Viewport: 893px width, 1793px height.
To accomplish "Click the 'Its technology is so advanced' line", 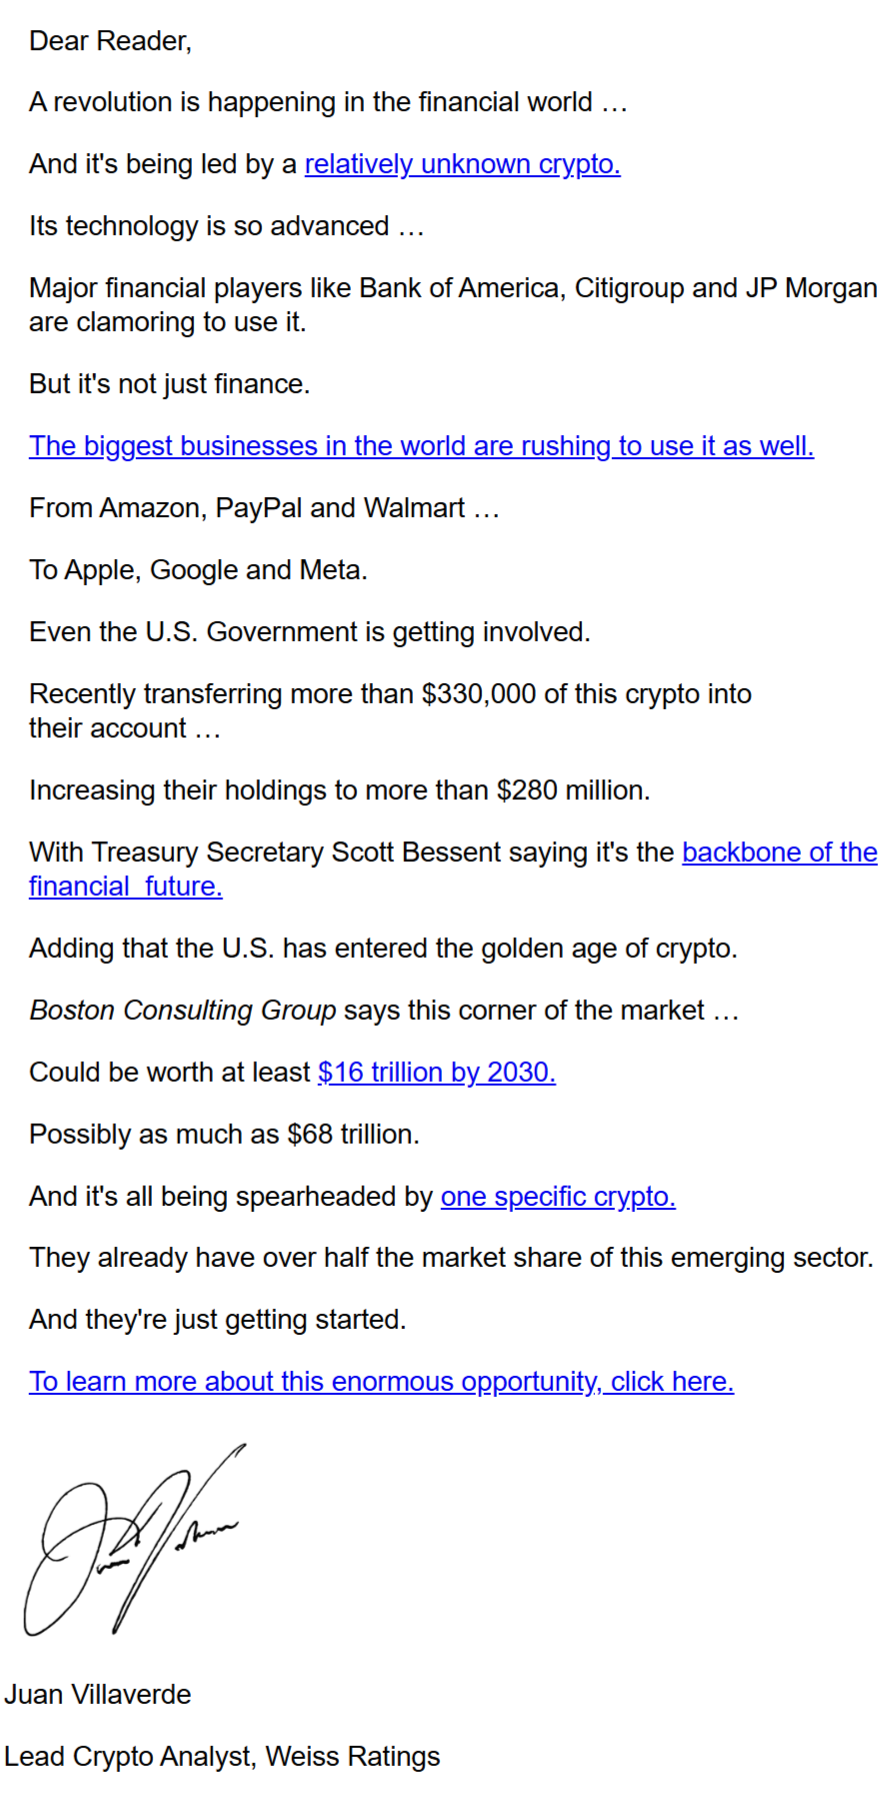I will (227, 226).
